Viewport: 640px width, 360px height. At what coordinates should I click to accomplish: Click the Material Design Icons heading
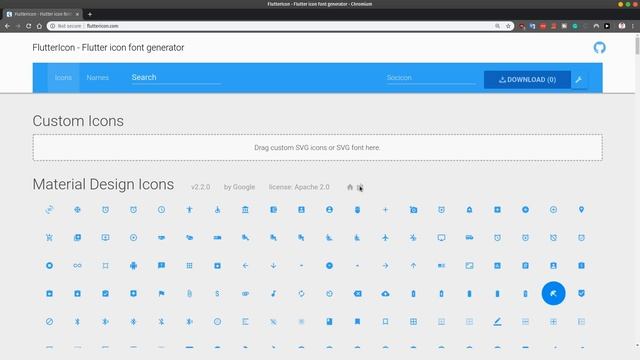pos(103,184)
